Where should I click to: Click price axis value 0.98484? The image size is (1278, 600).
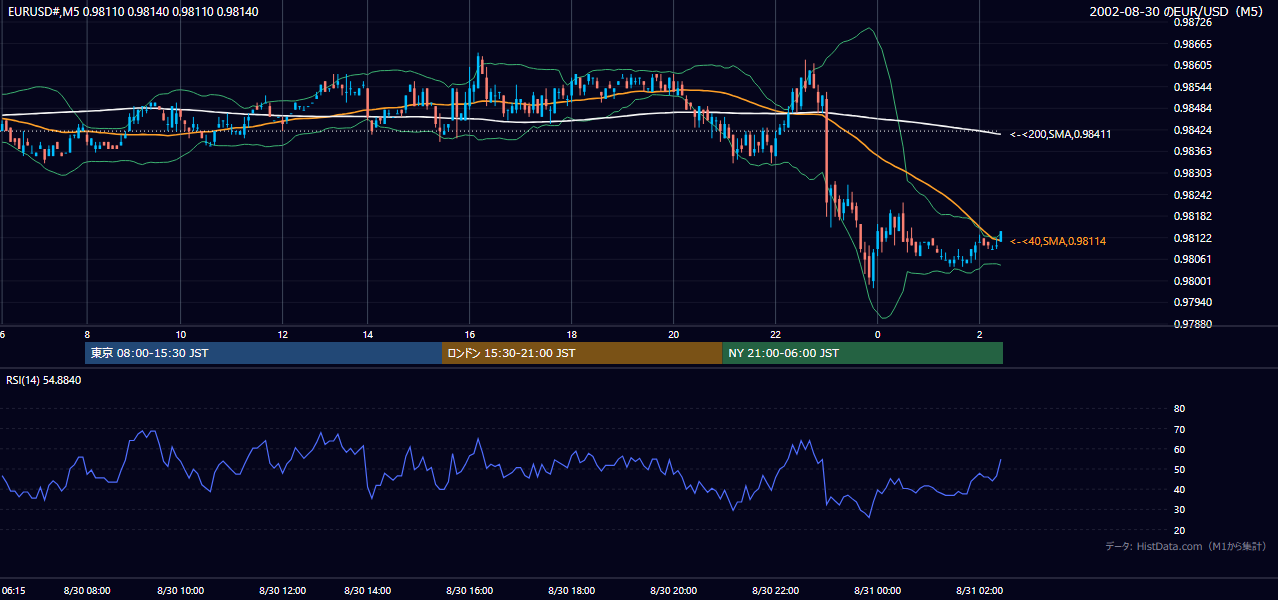[1192, 108]
